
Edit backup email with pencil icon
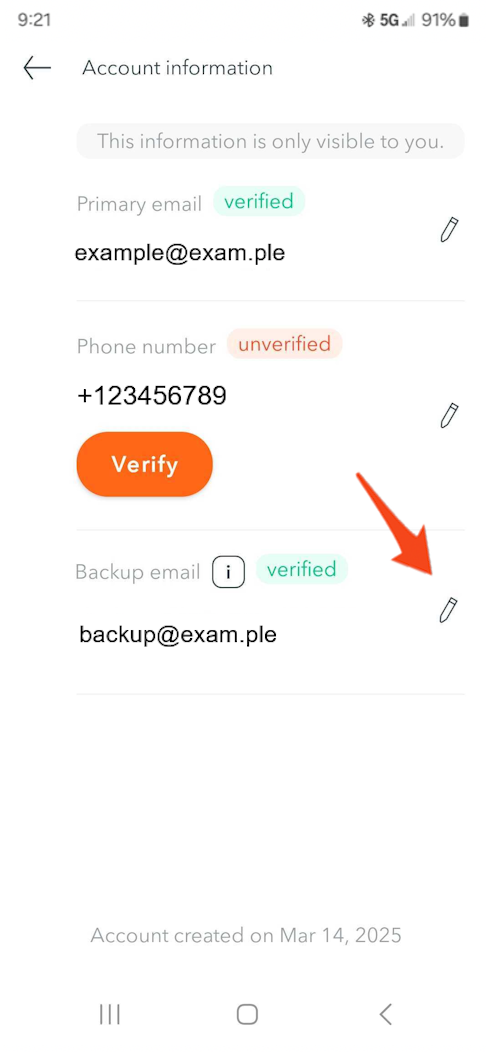448,610
